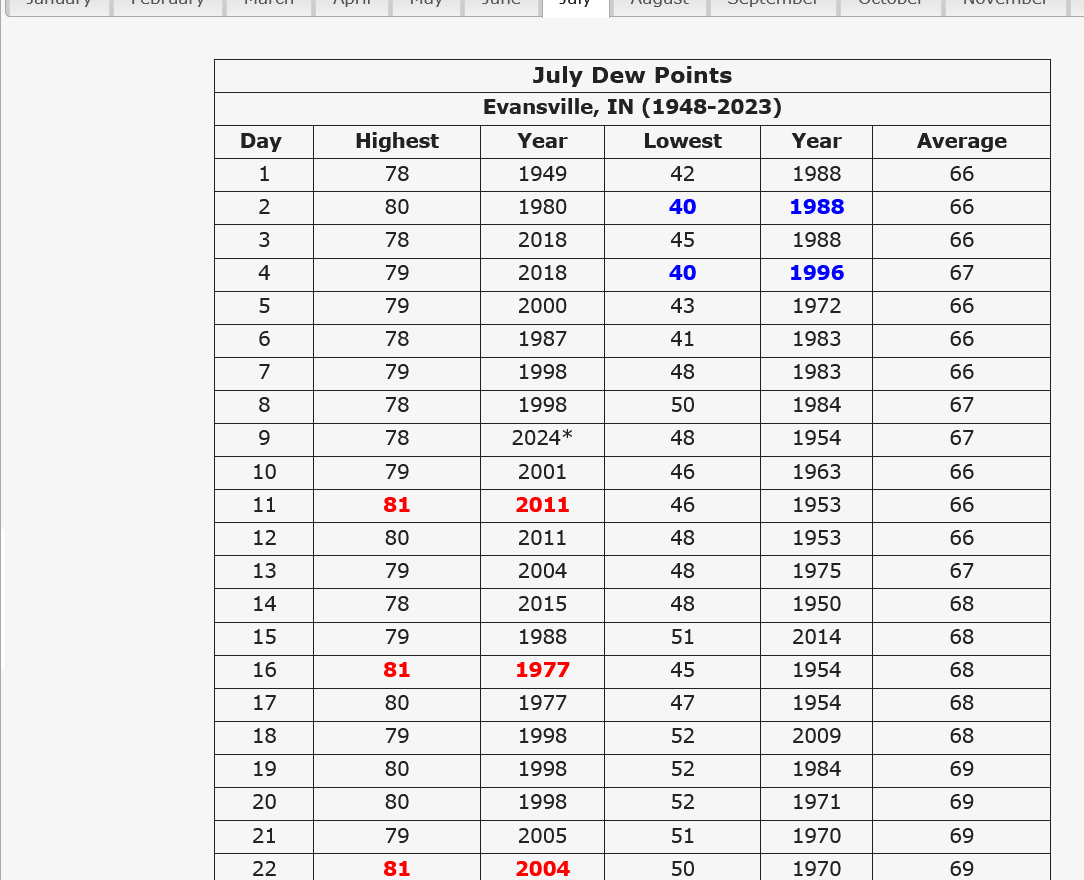Click the year 2005 in the day 21 row

[x=542, y=836]
